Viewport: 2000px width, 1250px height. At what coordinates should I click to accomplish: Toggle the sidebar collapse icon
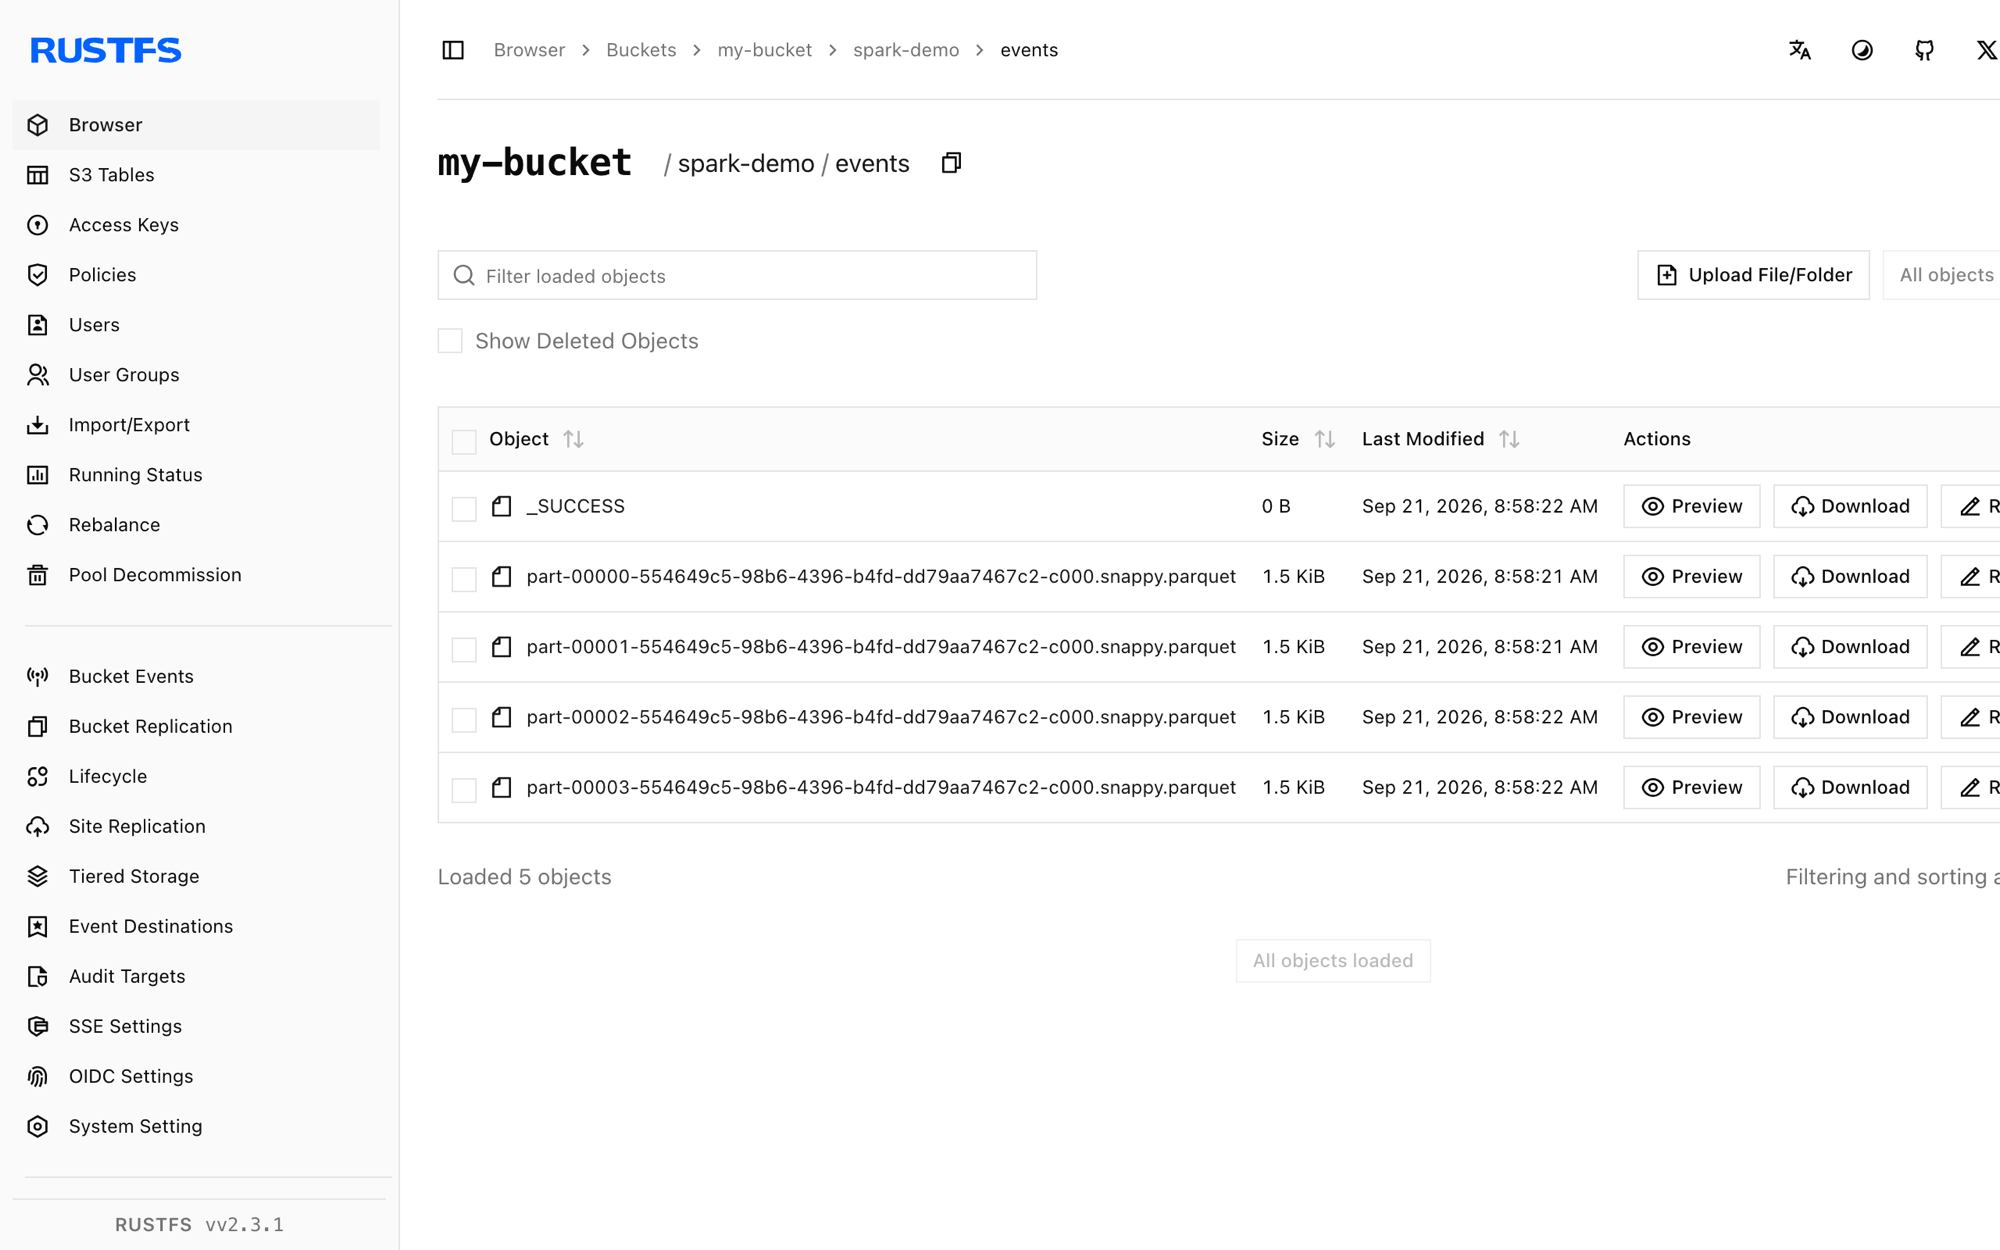(x=453, y=50)
